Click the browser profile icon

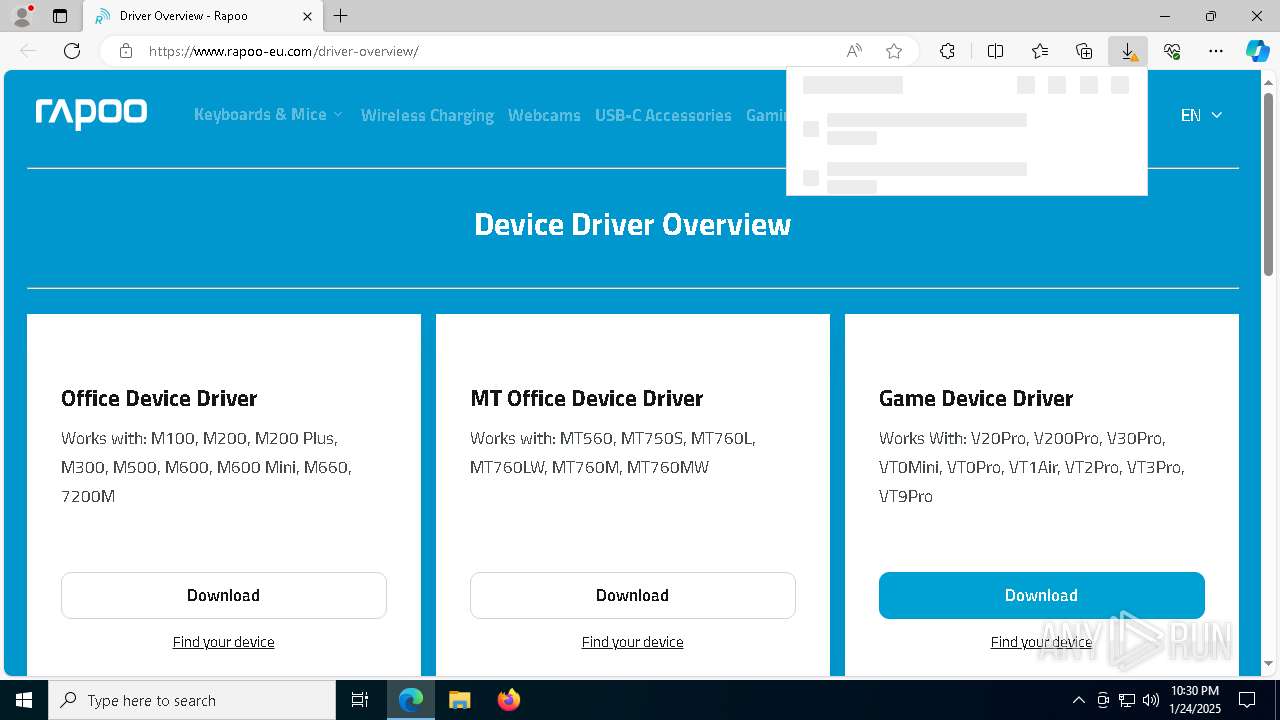[22, 16]
